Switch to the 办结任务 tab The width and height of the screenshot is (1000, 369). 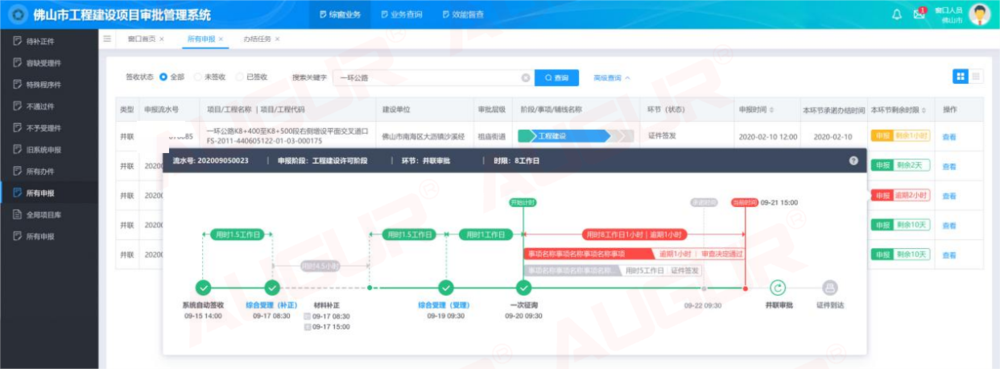261,39
